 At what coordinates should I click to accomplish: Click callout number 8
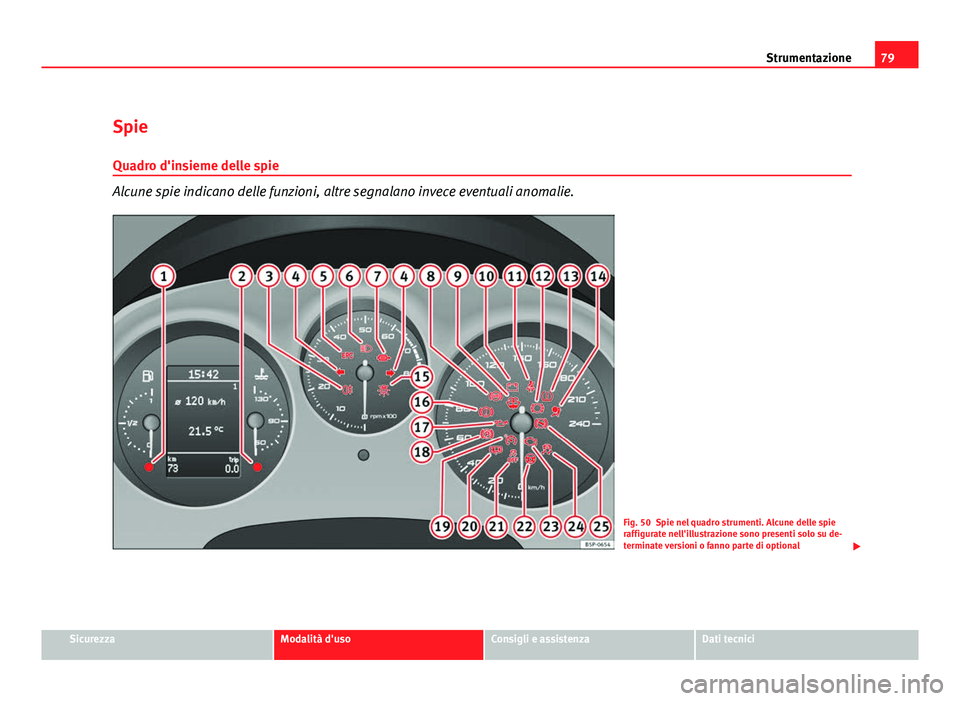tap(430, 276)
